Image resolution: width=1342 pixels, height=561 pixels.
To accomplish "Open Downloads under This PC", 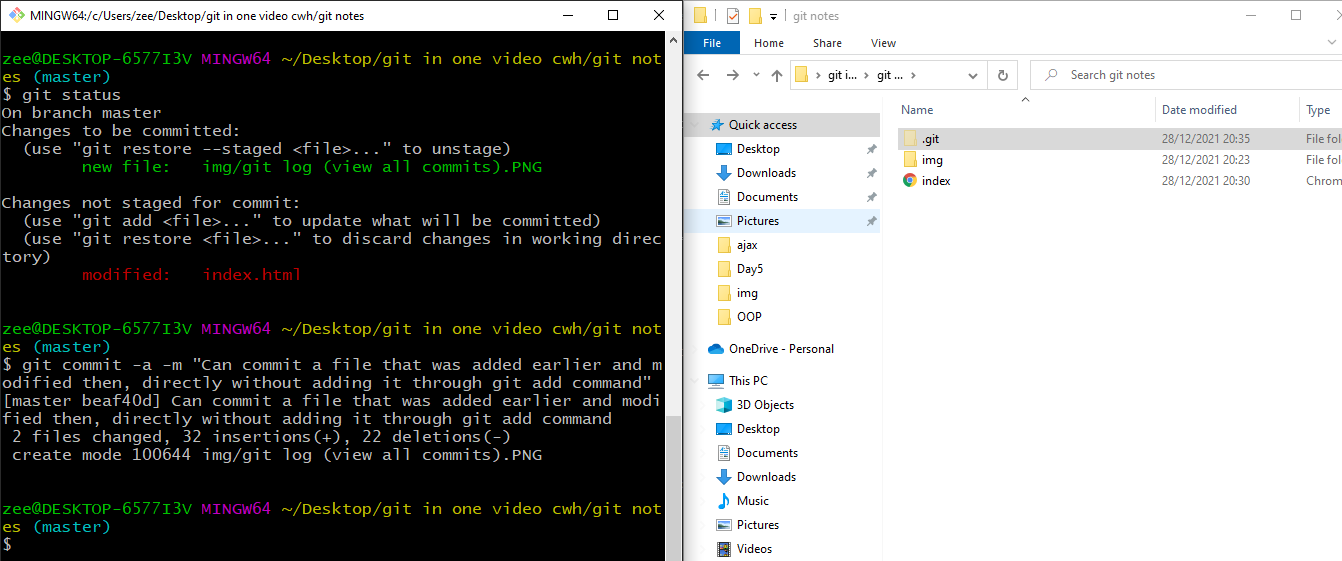I will point(766,477).
